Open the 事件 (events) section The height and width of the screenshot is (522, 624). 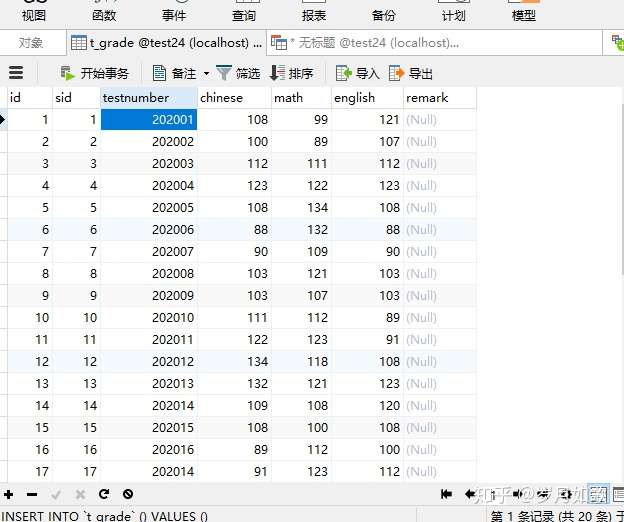174,12
